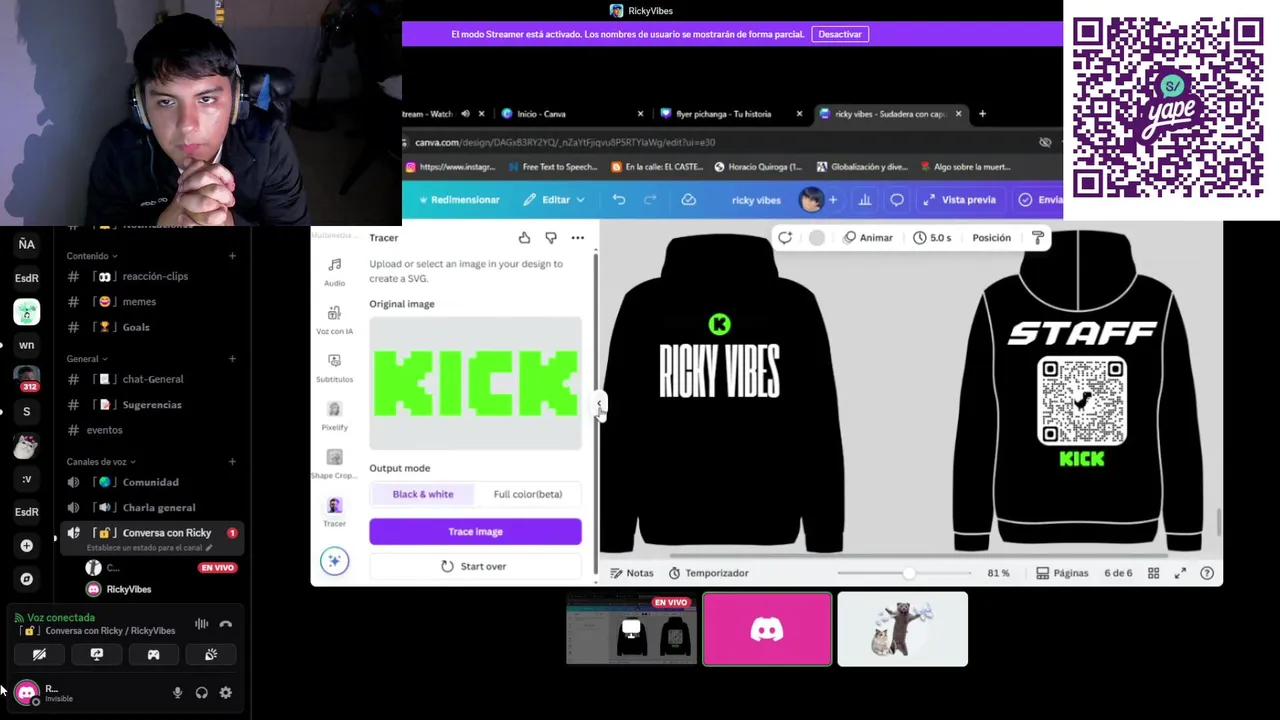Adjust canvas zoom slider
The image size is (1280, 720).
point(908,573)
